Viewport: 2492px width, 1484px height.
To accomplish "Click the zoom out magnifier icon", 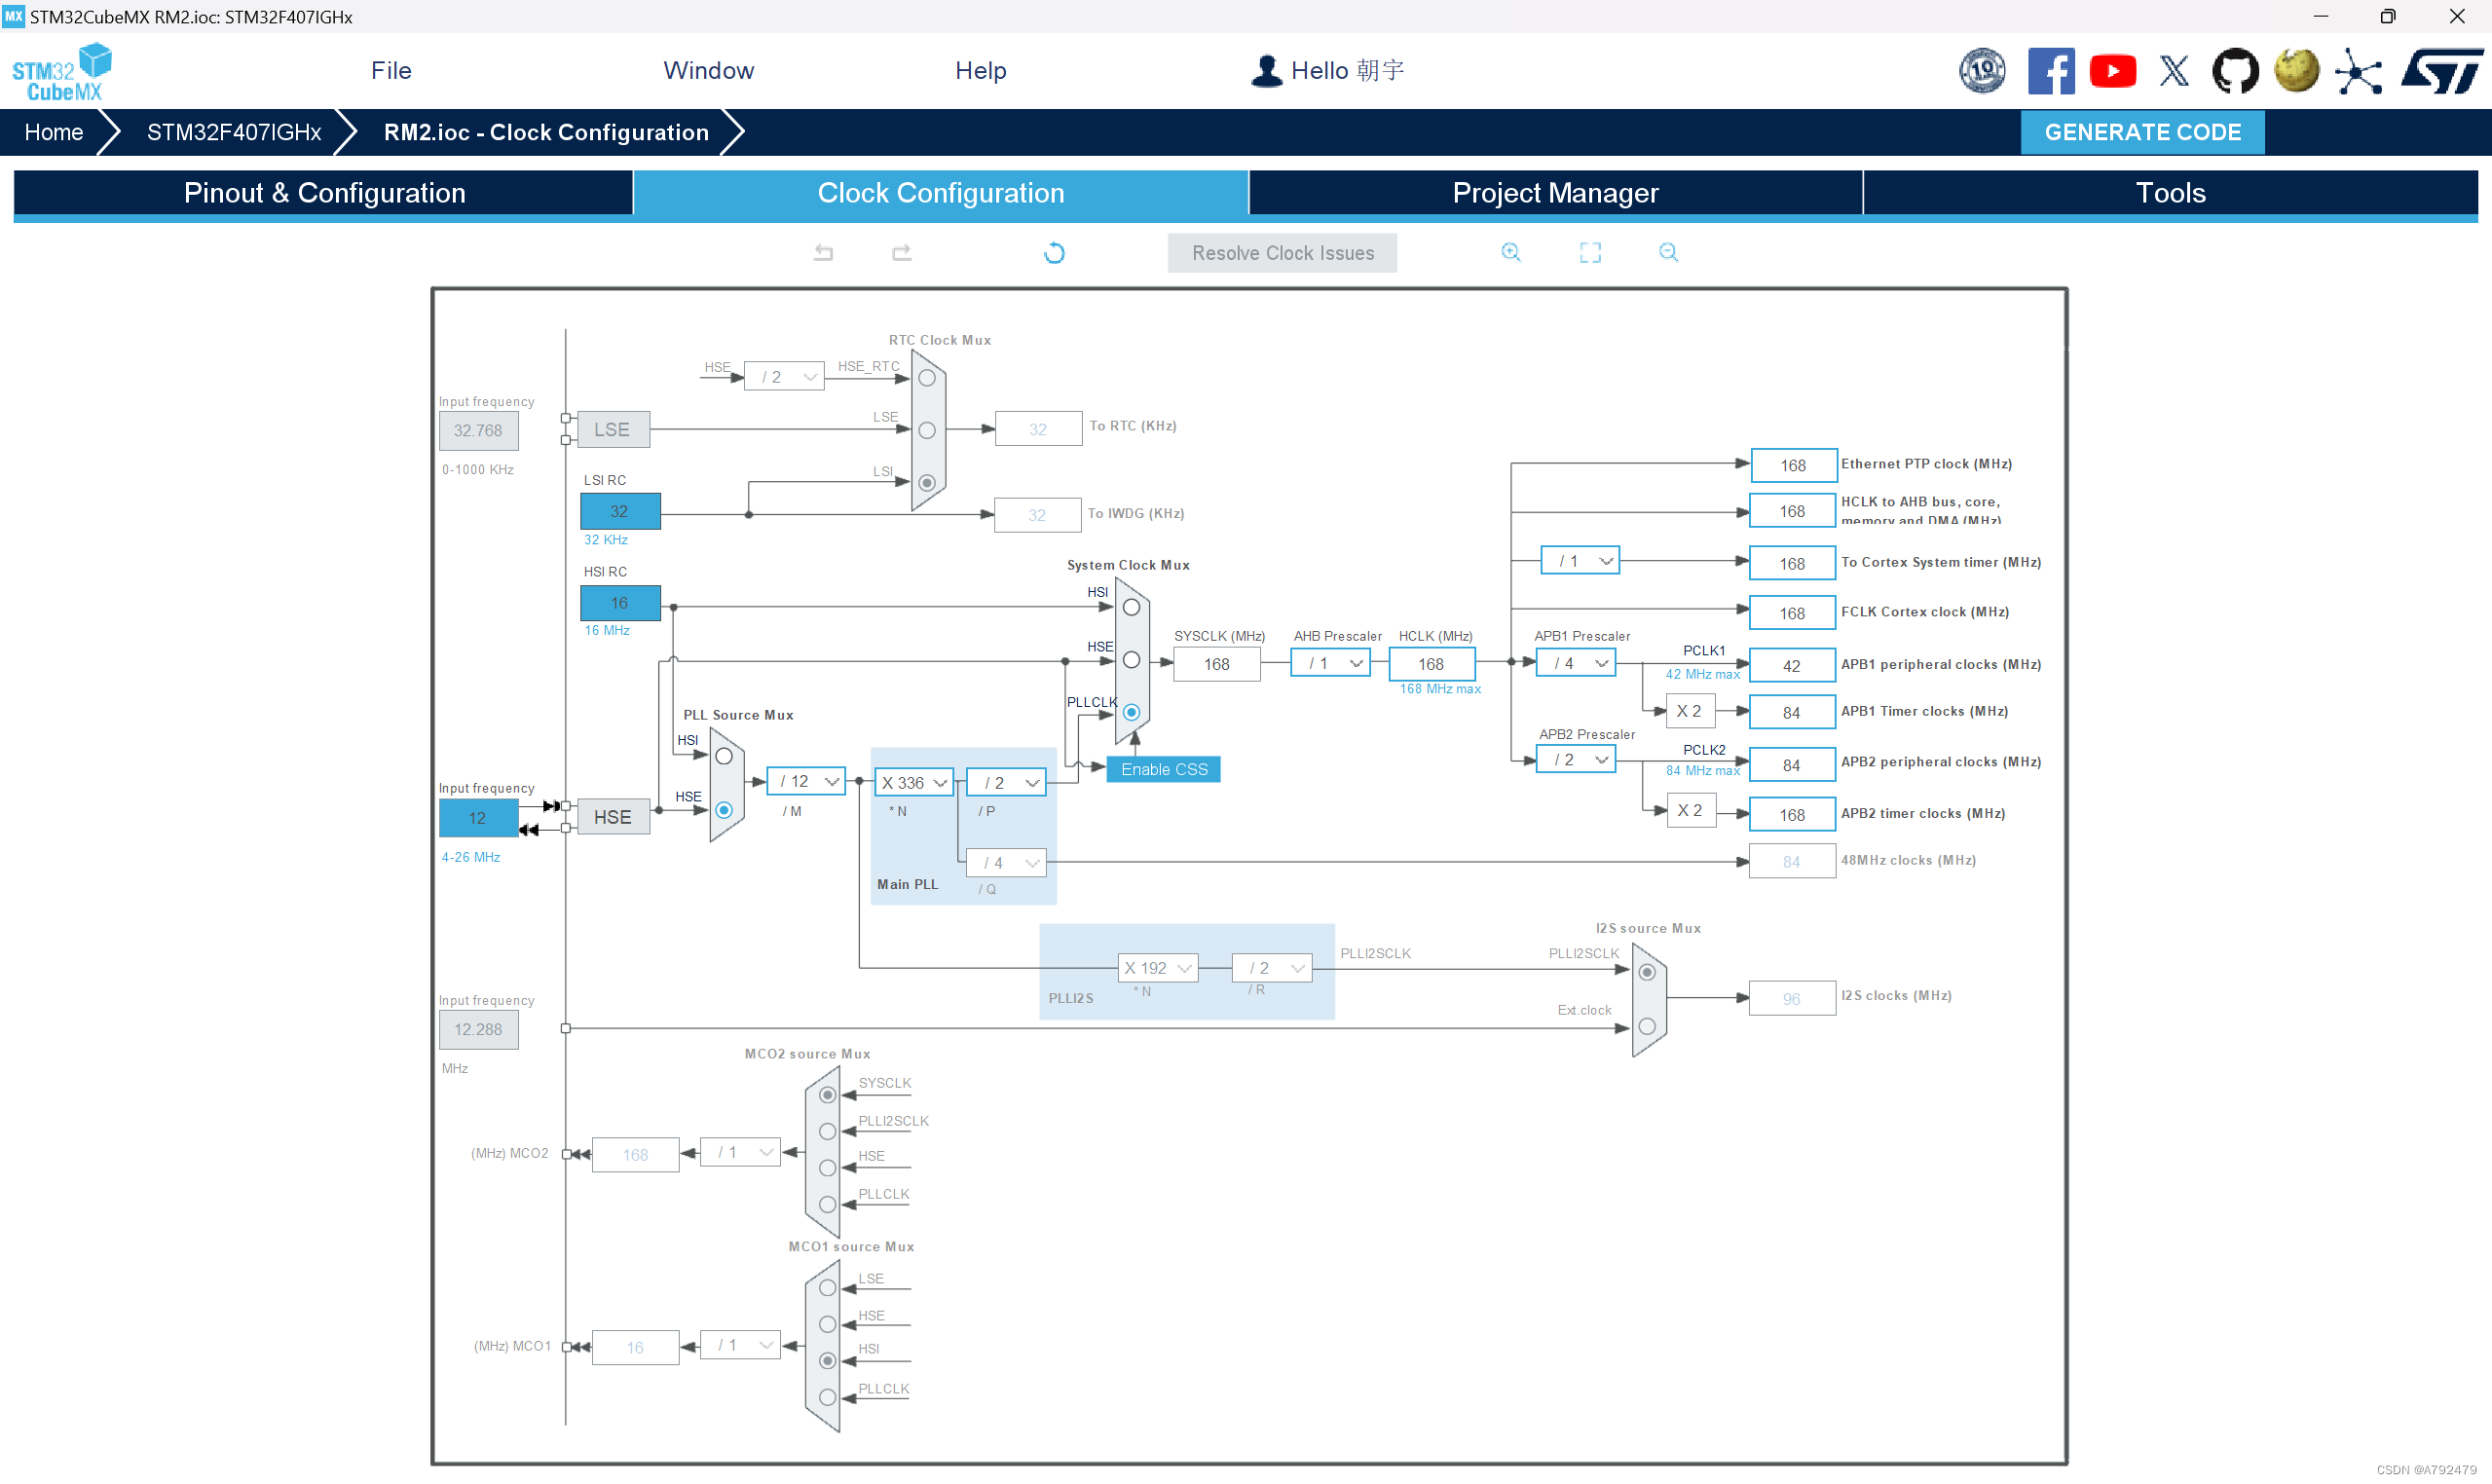I will [x=1668, y=253].
